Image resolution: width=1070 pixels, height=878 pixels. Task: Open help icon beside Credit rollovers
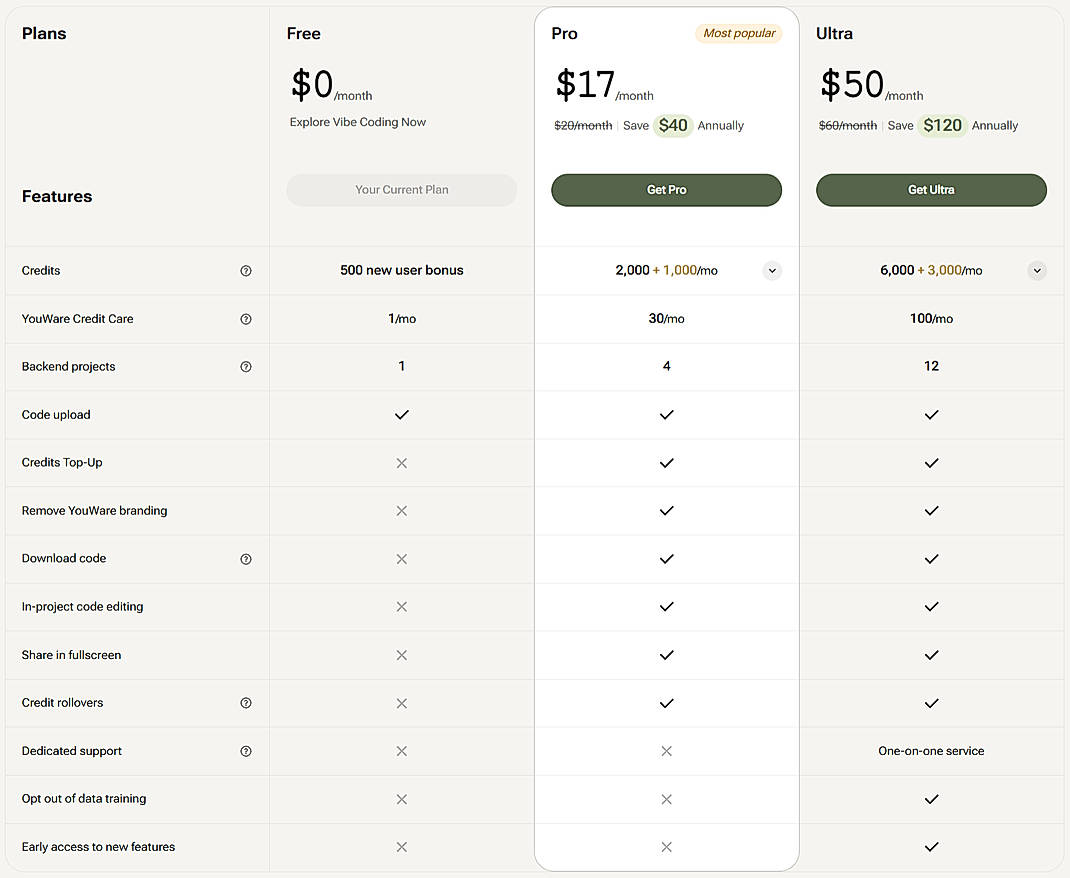[x=246, y=703]
